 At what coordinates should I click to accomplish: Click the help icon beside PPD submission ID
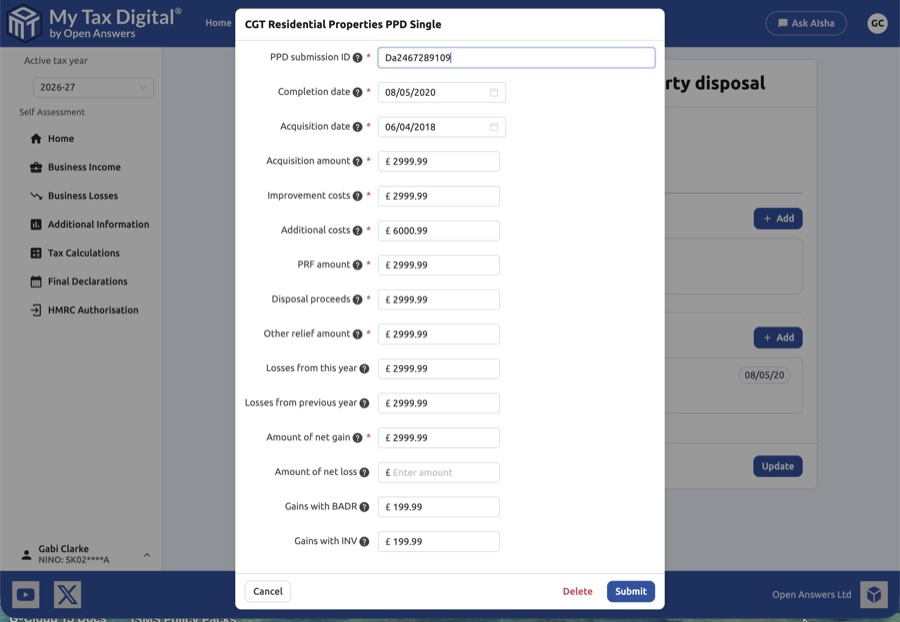pyautogui.click(x=357, y=58)
